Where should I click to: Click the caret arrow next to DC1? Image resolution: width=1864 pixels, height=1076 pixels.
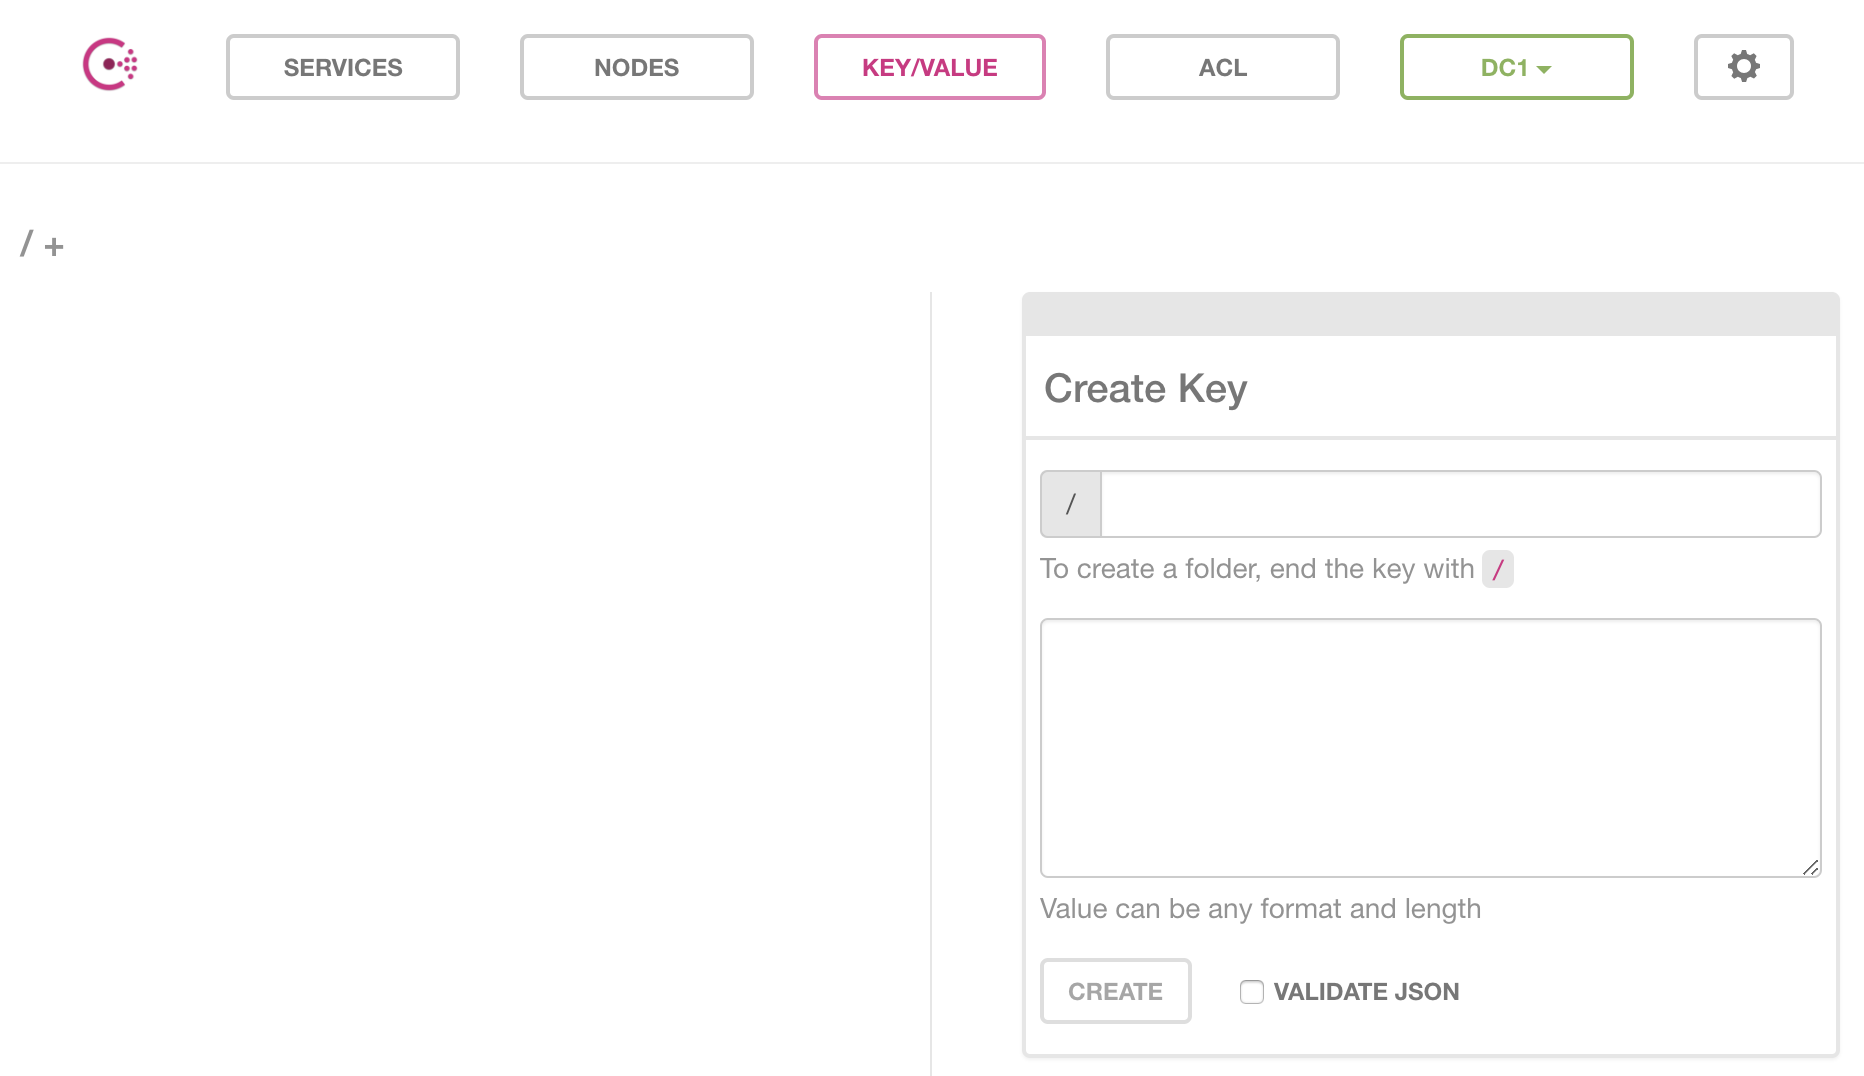click(1544, 69)
